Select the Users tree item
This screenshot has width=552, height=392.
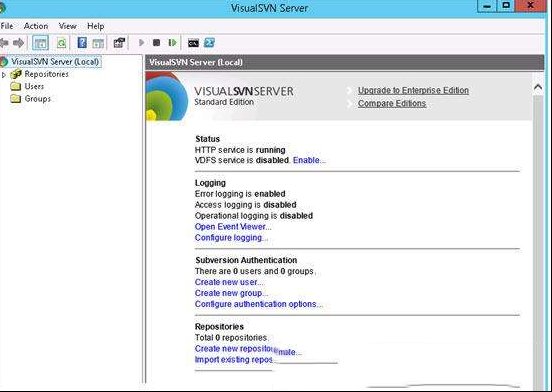(34, 86)
